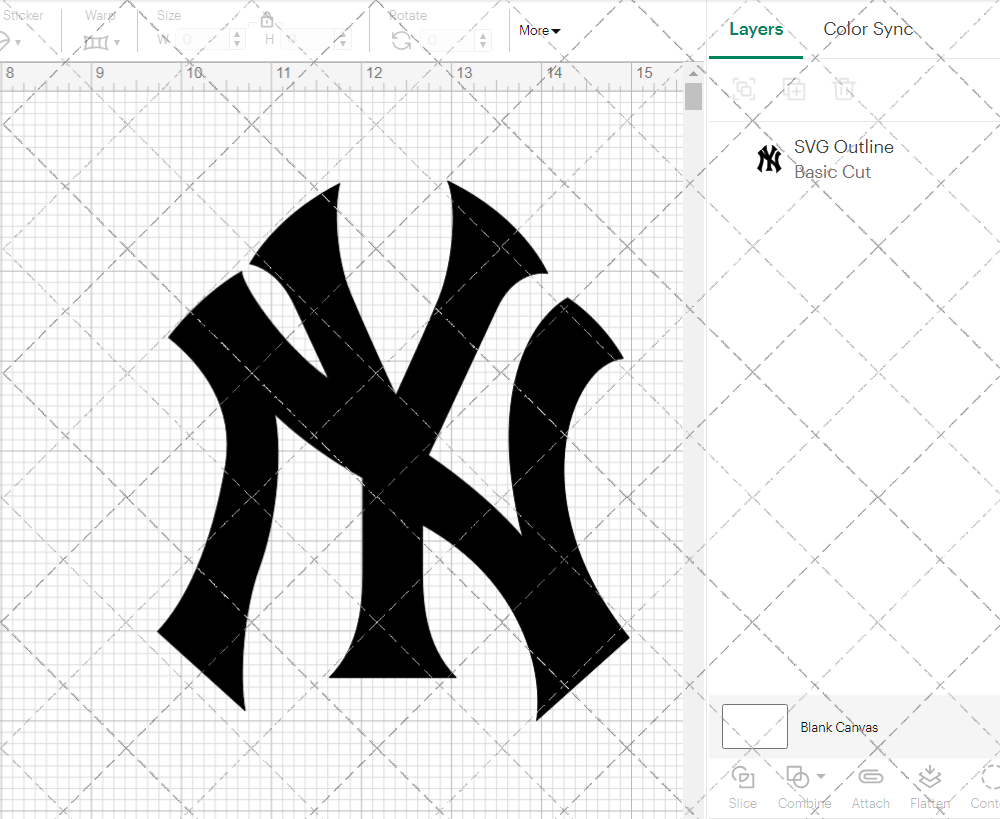1000x819 pixels.
Task: Click the Group layers icon
Action: tap(743, 89)
